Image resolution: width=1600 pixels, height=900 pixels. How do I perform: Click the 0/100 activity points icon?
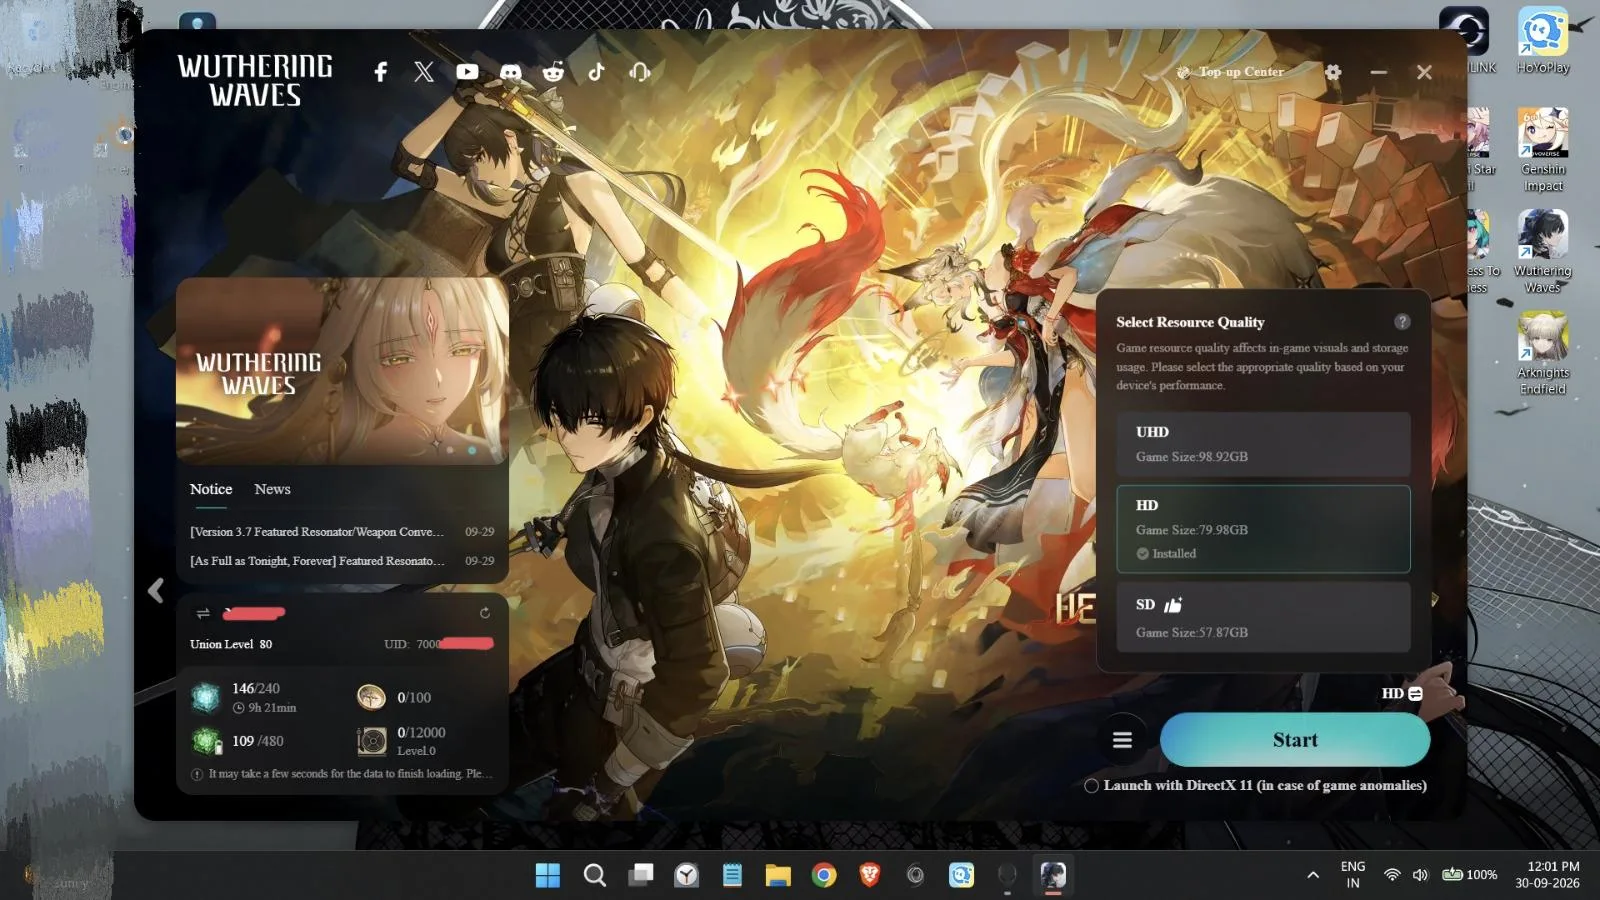[371, 697]
